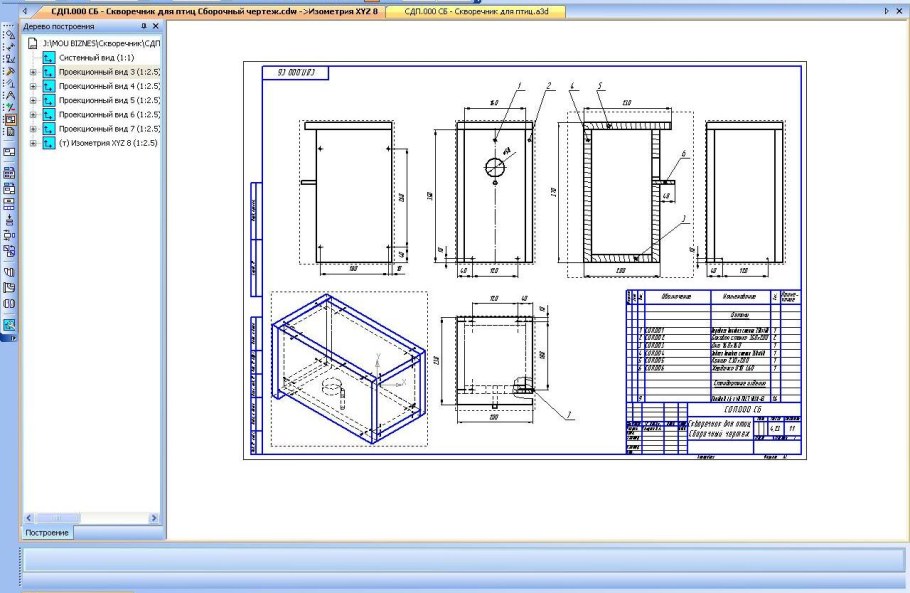Viewport: 910px width, 593px height.
Task: Click the magnifier zoom icon in the left toolbar
Action: 10,325
